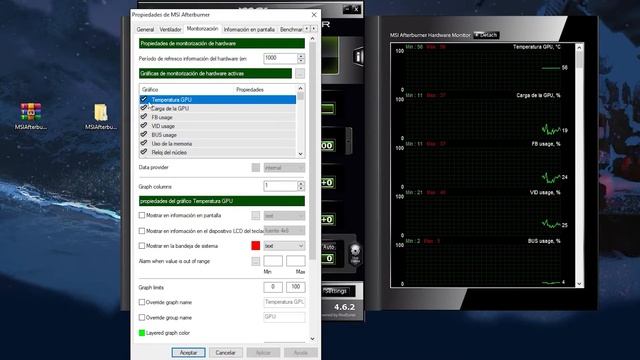Open the LCD font 'fuente 4x6' dropdown
Image resolution: width=640 pixels, height=360 pixels.
pos(284,231)
